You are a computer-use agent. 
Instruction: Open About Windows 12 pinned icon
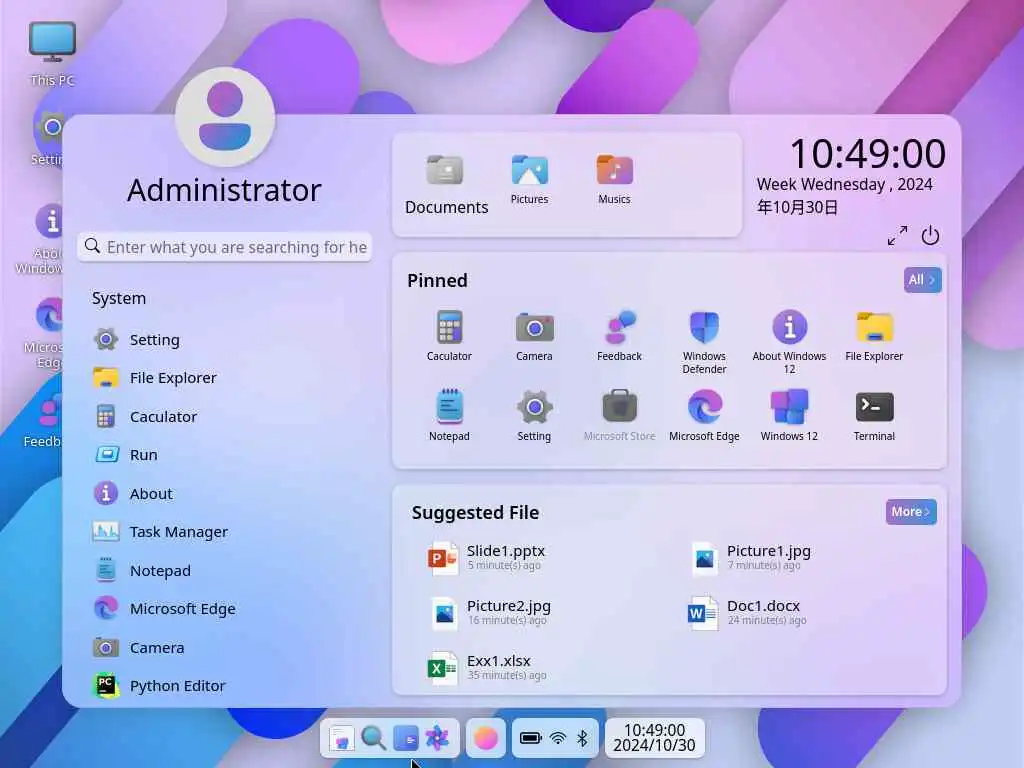[789, 342]
